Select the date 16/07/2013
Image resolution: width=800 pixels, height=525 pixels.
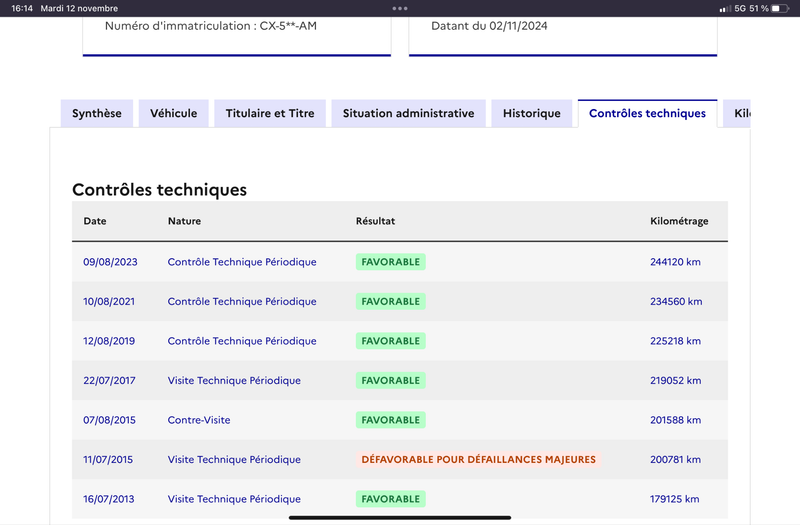coord(109,499)
